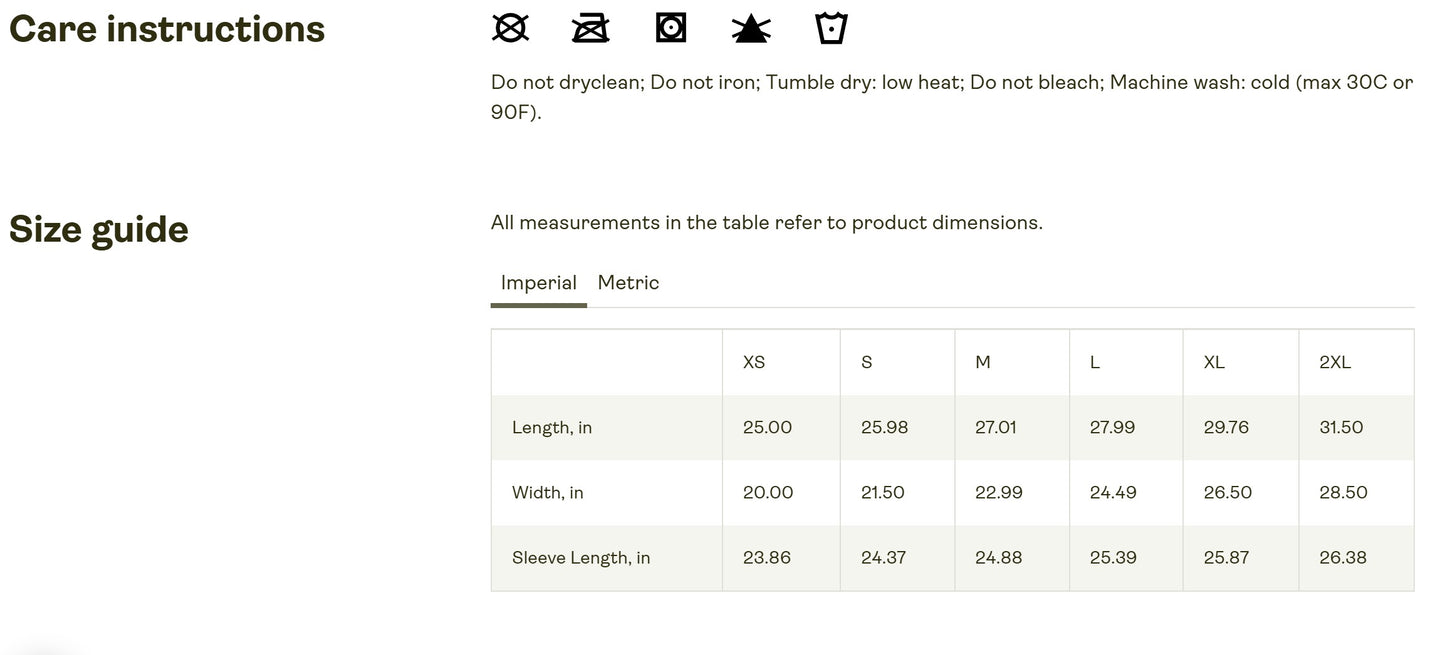Select the Length, in row label

tap(552, 427)
